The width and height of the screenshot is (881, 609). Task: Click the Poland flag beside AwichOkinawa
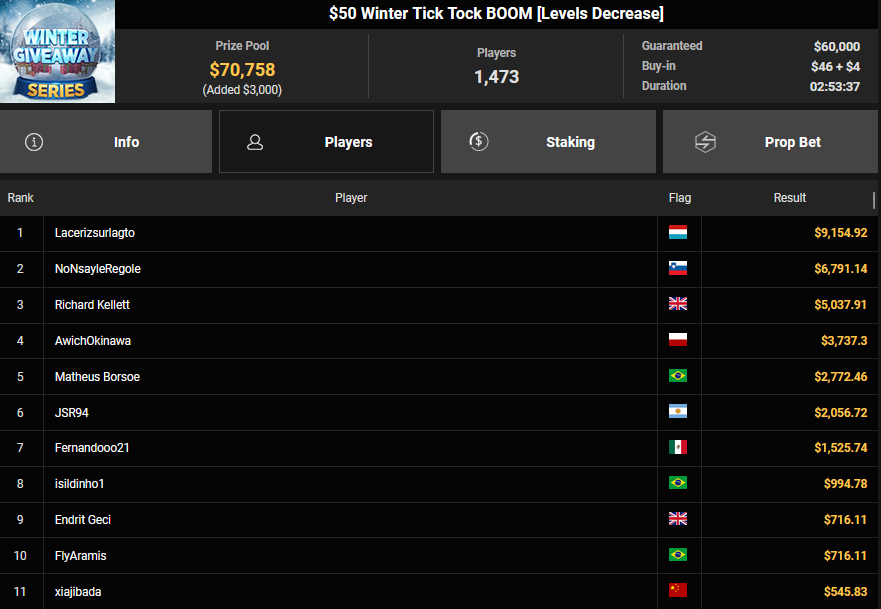(x=678, y=341)
